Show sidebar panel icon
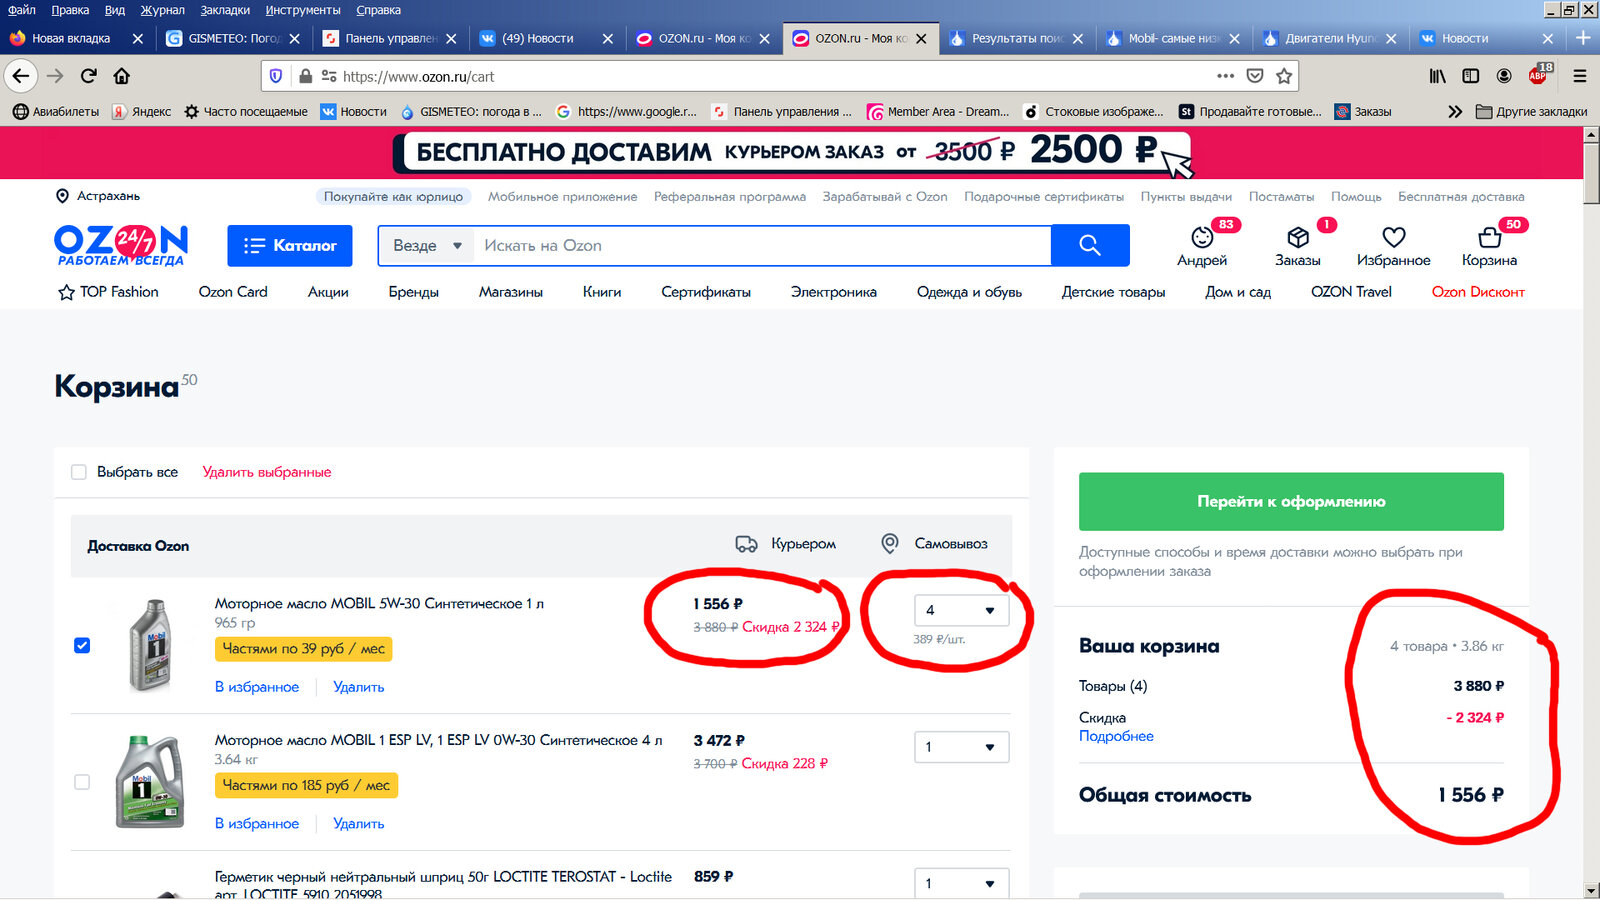Screen dimensions: 1600x900 coord(1470,76)
